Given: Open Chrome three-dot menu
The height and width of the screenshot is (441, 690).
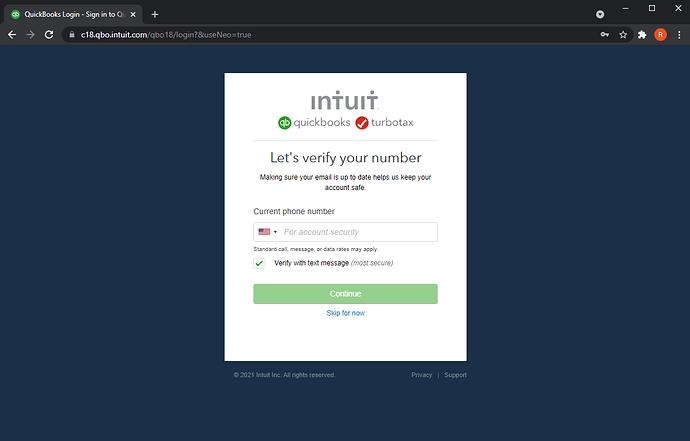Looking at the screenshot, I should click(679, 35).
